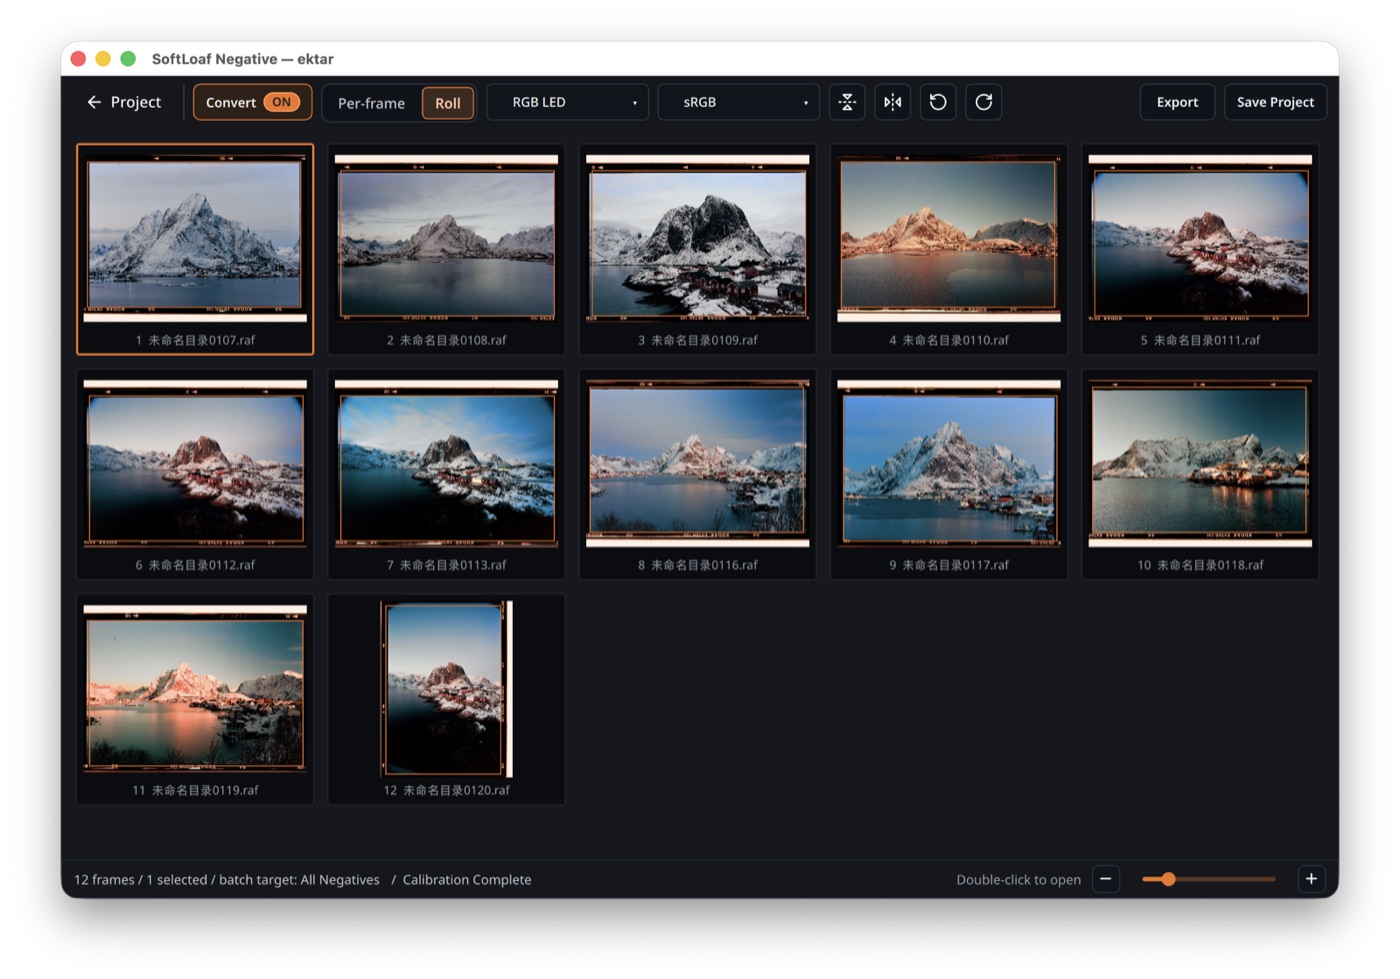The height and width of the screenshot is (979, 1400).
Task: Decrease thumbnail size with minus button
Action: pyautogui.click(x=1106, y=879)
